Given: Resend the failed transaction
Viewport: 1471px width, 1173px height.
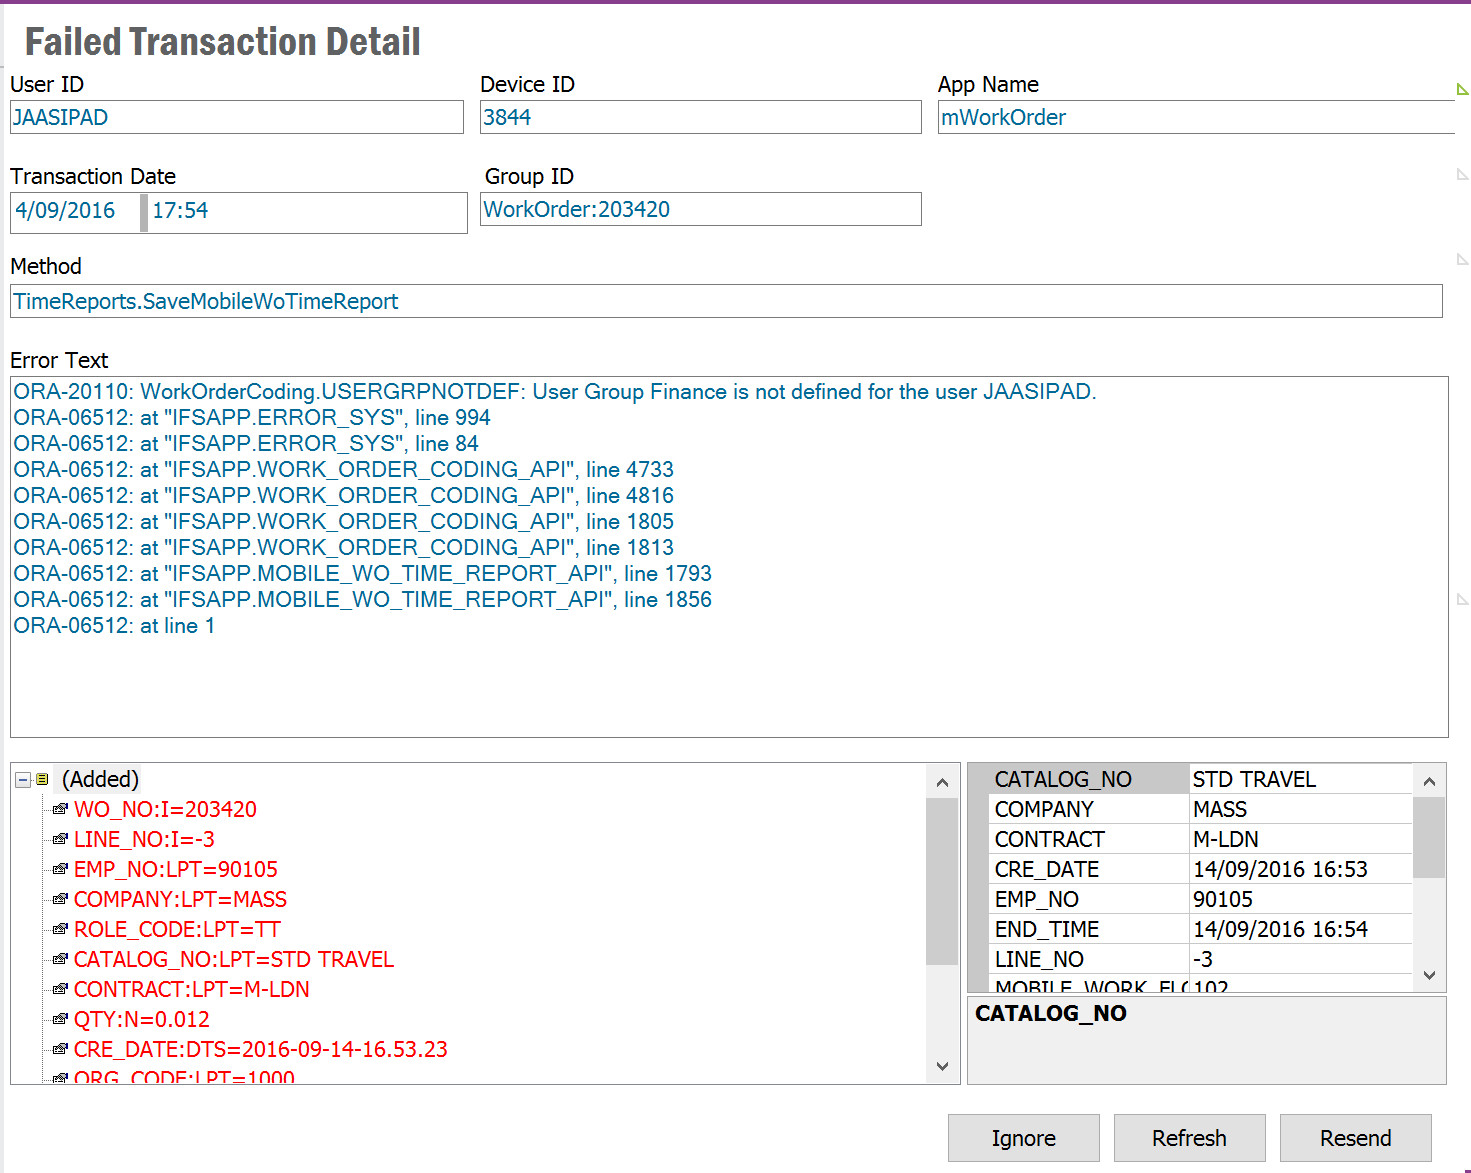Looking at the screenshot, I should 1355,1138.
